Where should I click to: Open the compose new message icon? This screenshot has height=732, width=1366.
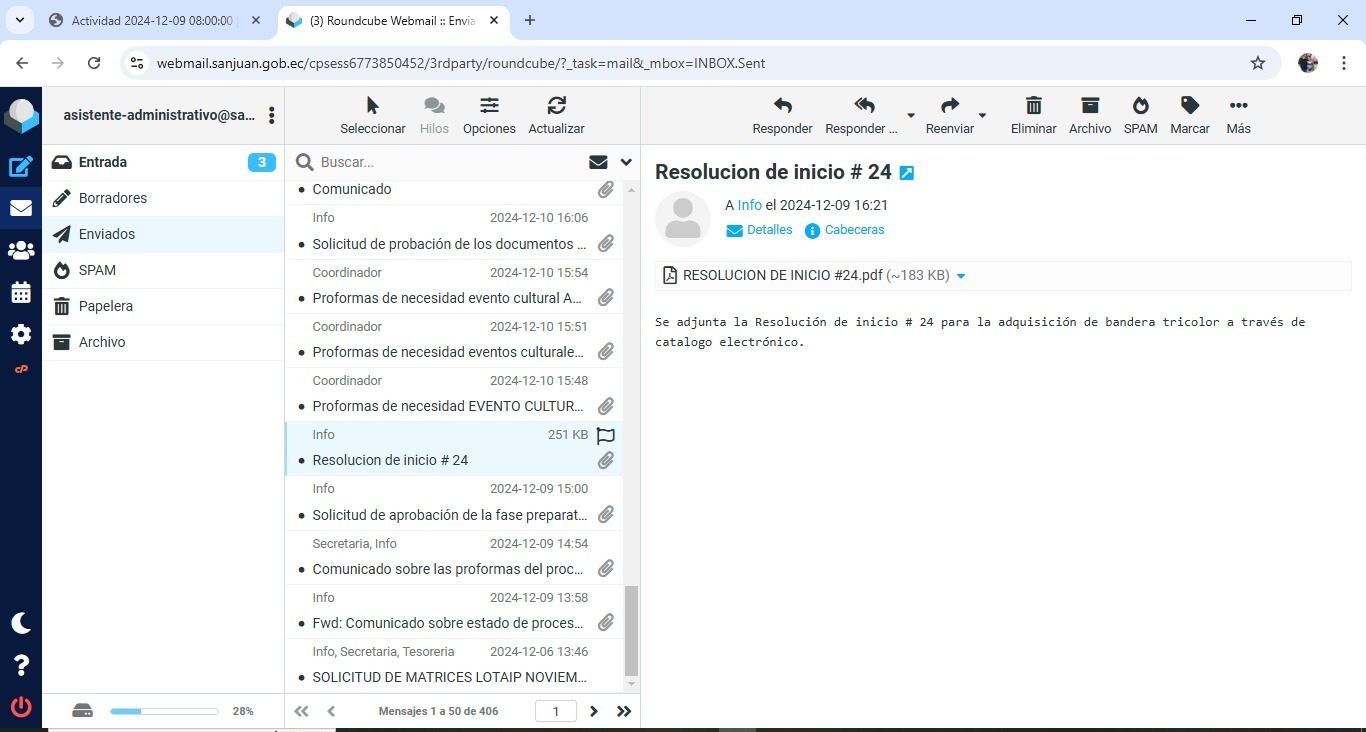(x=21, y=167)
